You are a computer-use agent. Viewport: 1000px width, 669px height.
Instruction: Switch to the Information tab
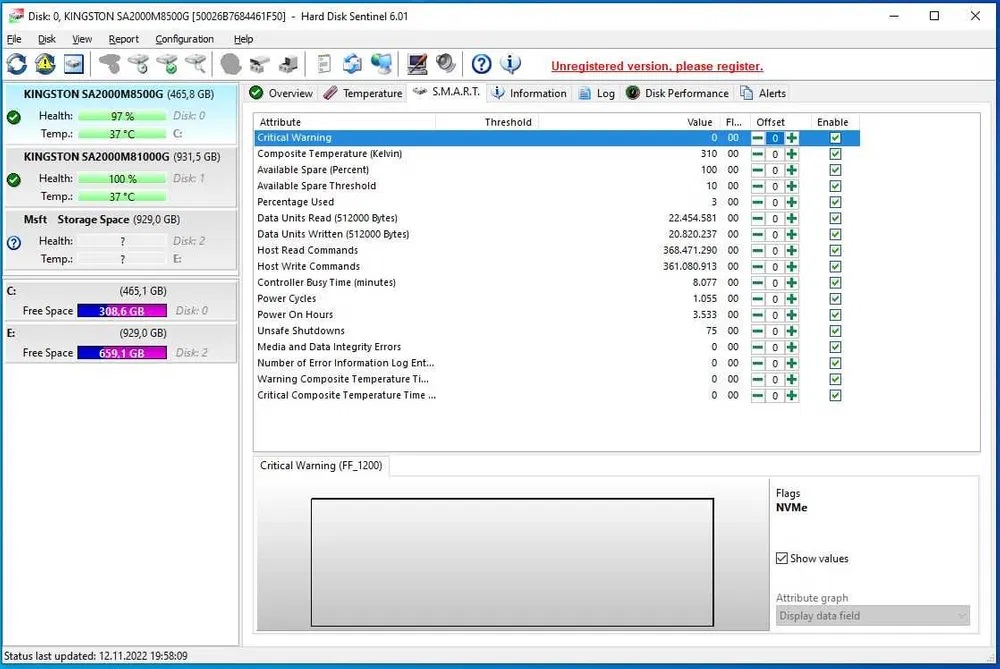coord(529,93)
